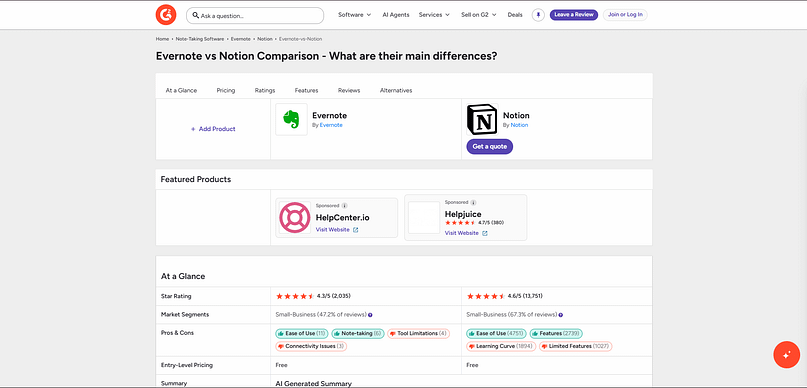Select the Evernote elephant logo
The width and height of the screenshot is (807, 388).
pyautogui.click(x=291, y=119)
